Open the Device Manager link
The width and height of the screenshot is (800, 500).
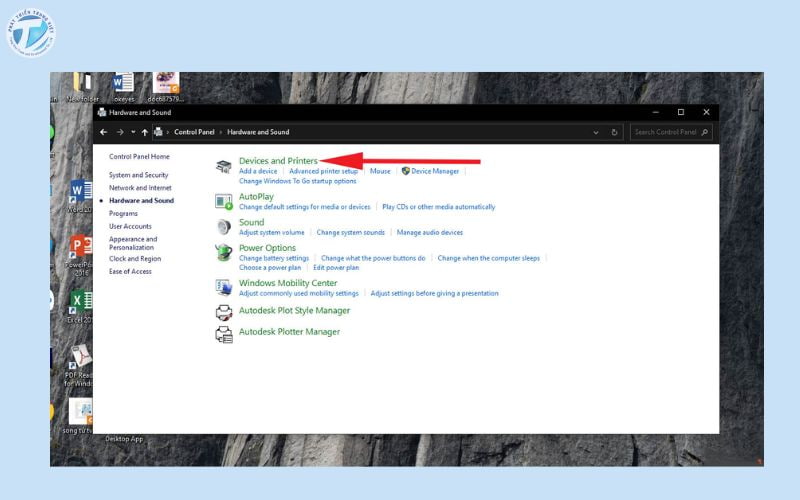pos(435,171)
